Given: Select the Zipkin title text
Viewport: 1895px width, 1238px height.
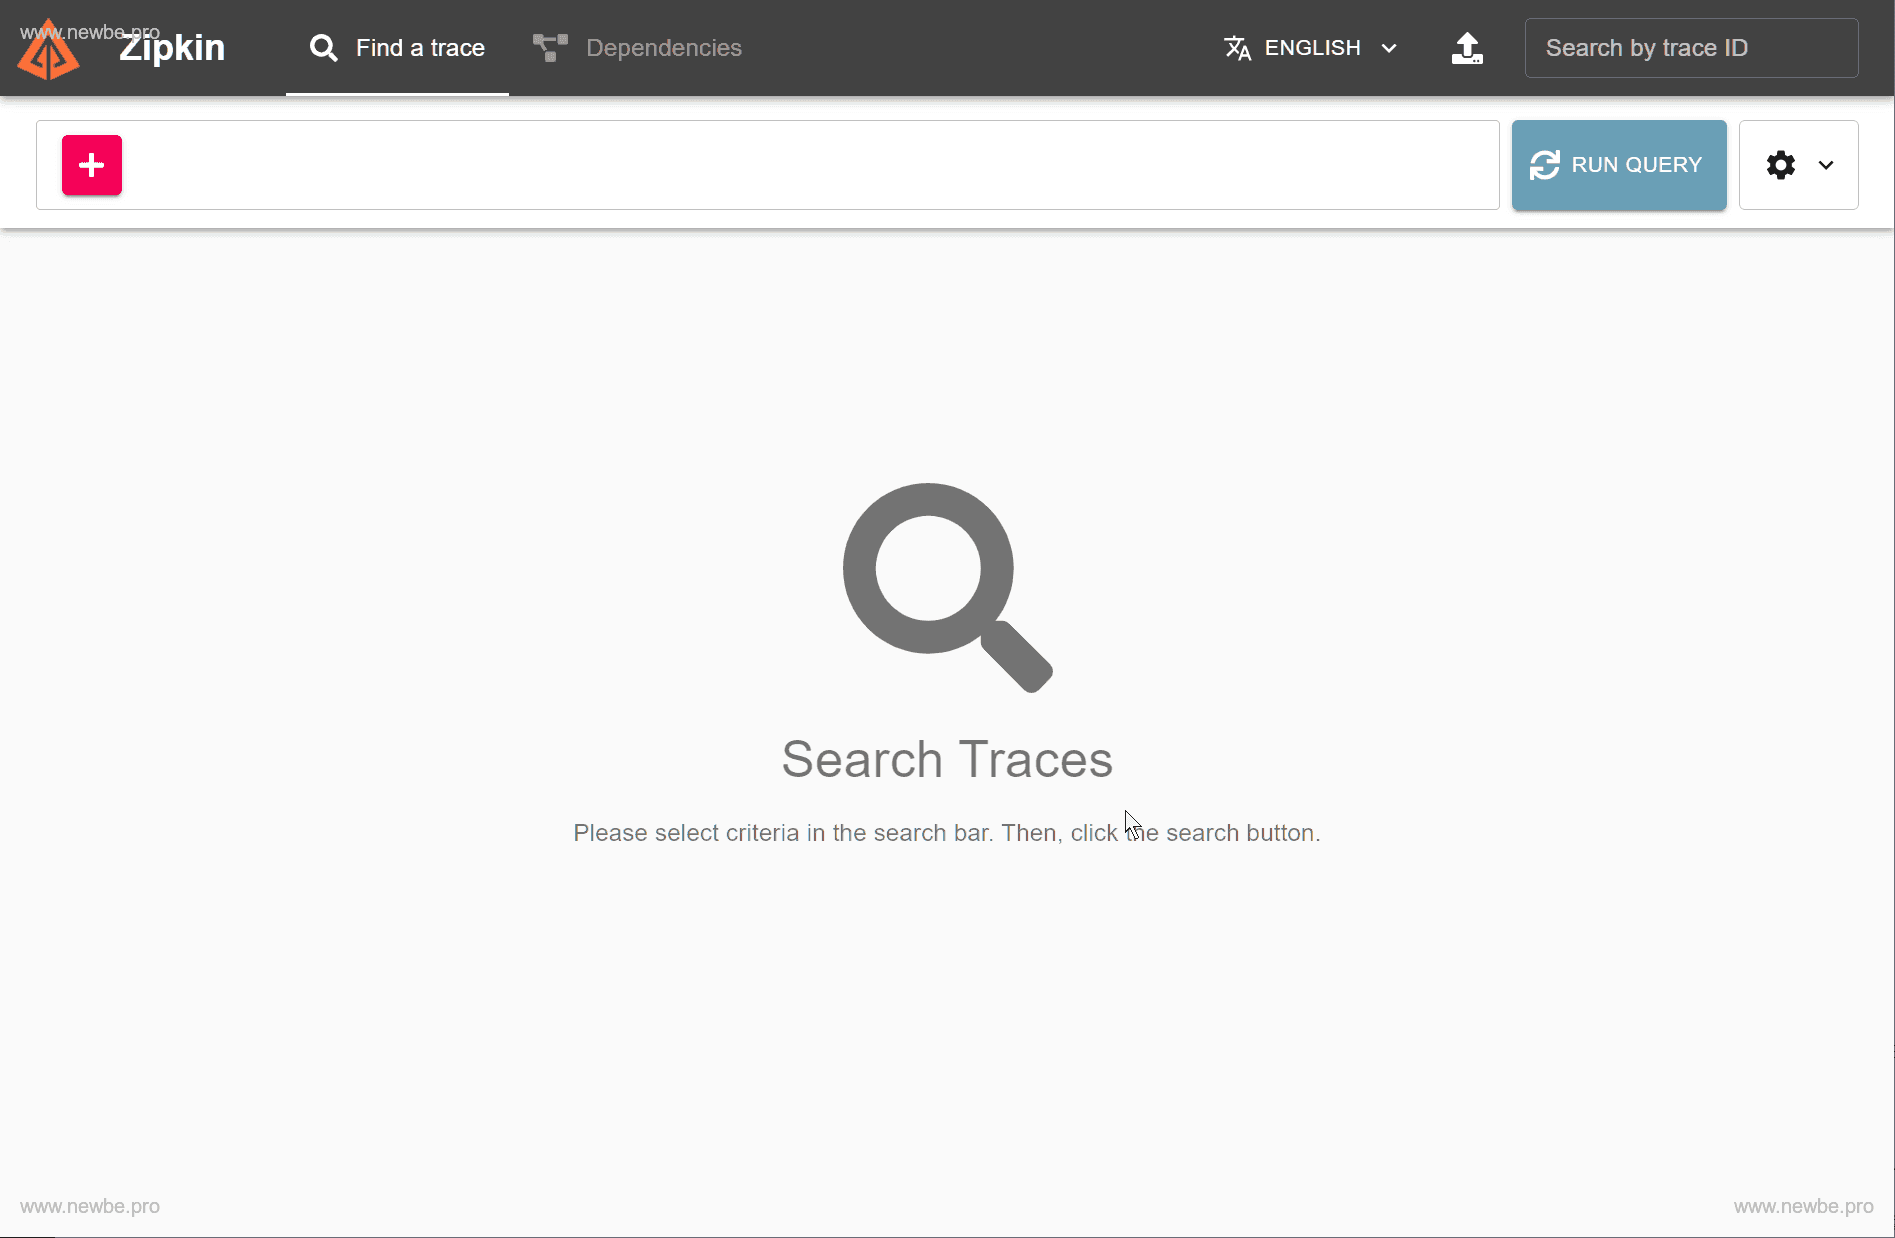Looking at the screenshot, I should coord(171,47).
